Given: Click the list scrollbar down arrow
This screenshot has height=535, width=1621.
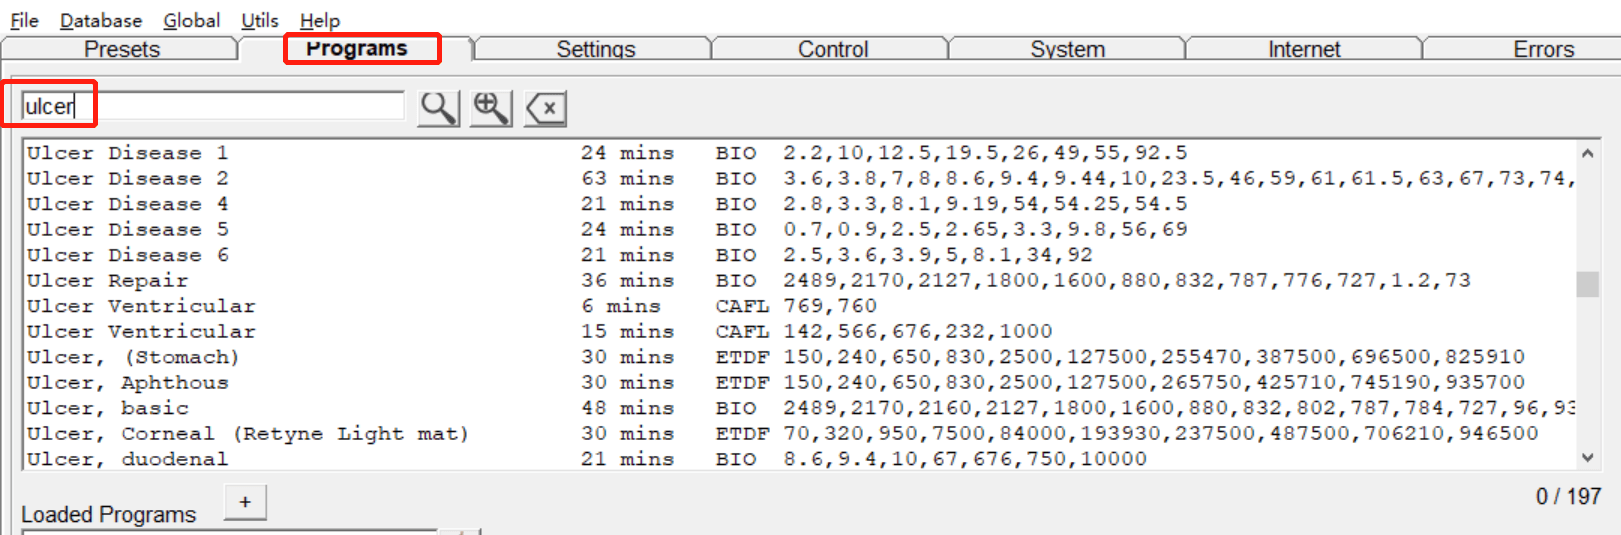Looking at the screenshot, I should click(x=1587, y=457).
